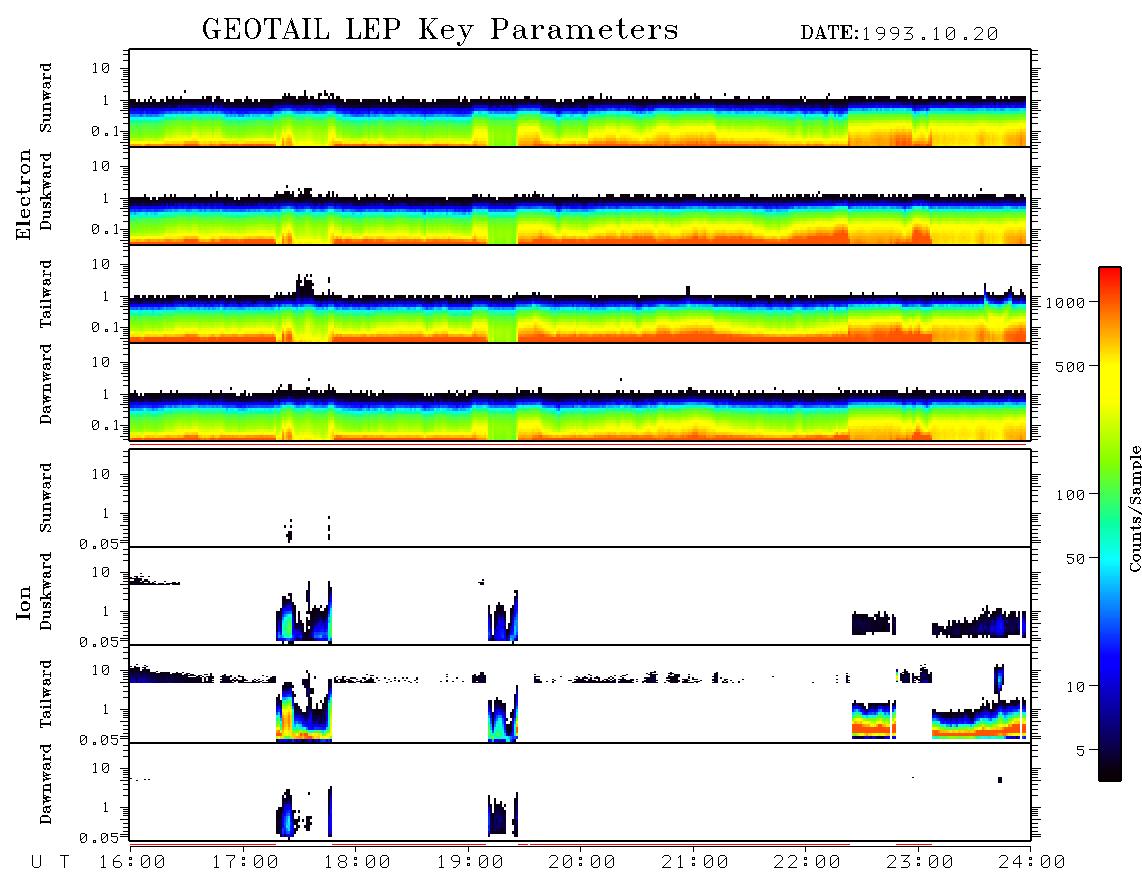The image size is (1142, 880).
Task: Select the '5' color bar tick value
Action: (x=1080, y=751)
